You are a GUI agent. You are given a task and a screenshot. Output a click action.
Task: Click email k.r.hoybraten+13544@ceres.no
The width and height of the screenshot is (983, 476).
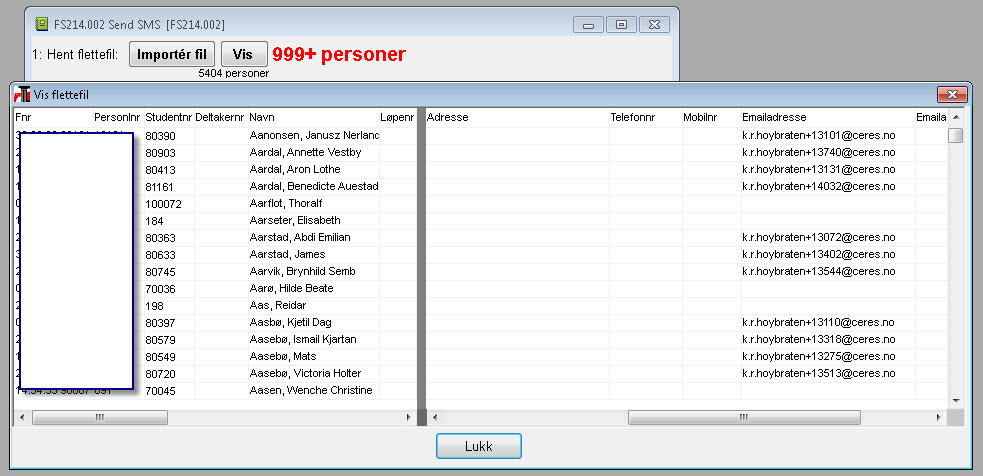(819, 271)
